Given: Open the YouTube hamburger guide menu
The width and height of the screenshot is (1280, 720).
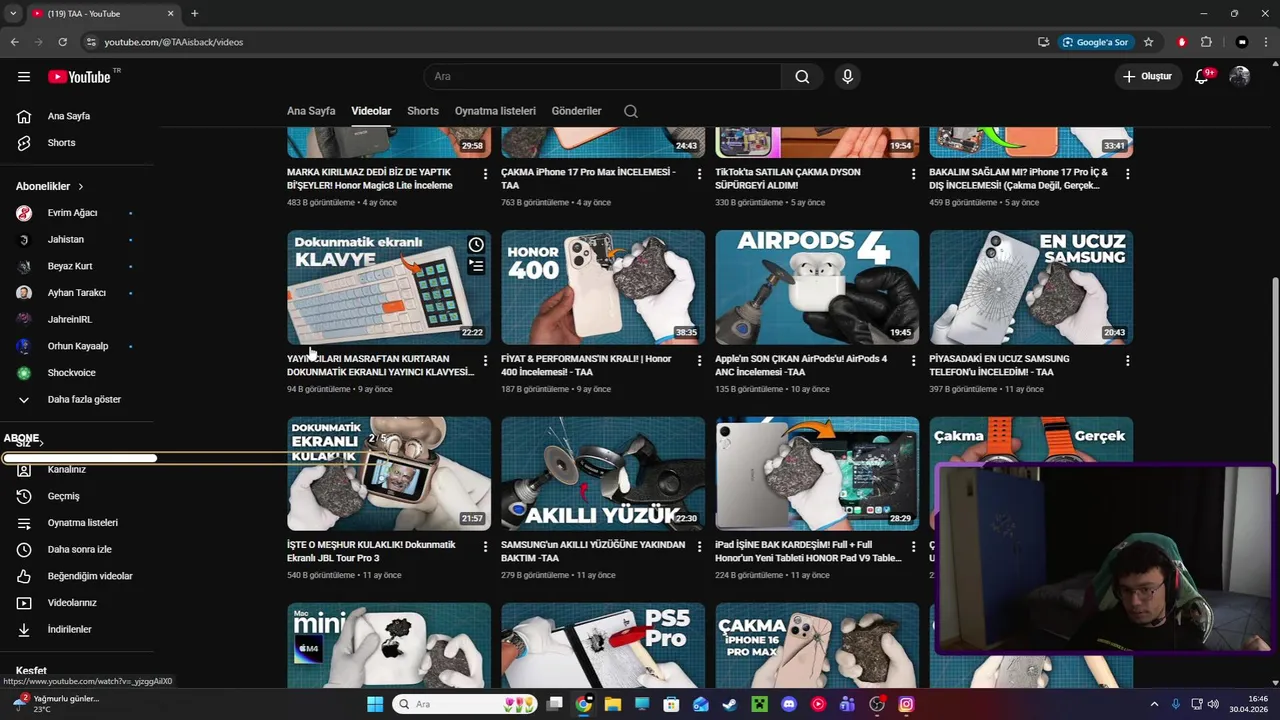Looking at the screenshot, I should coord(24,77).
